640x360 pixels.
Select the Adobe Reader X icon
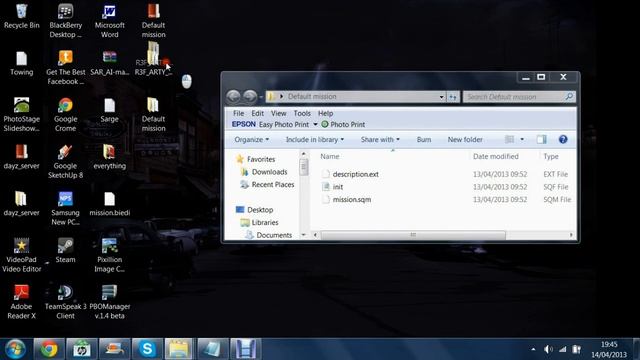click(x=22, y=302)
